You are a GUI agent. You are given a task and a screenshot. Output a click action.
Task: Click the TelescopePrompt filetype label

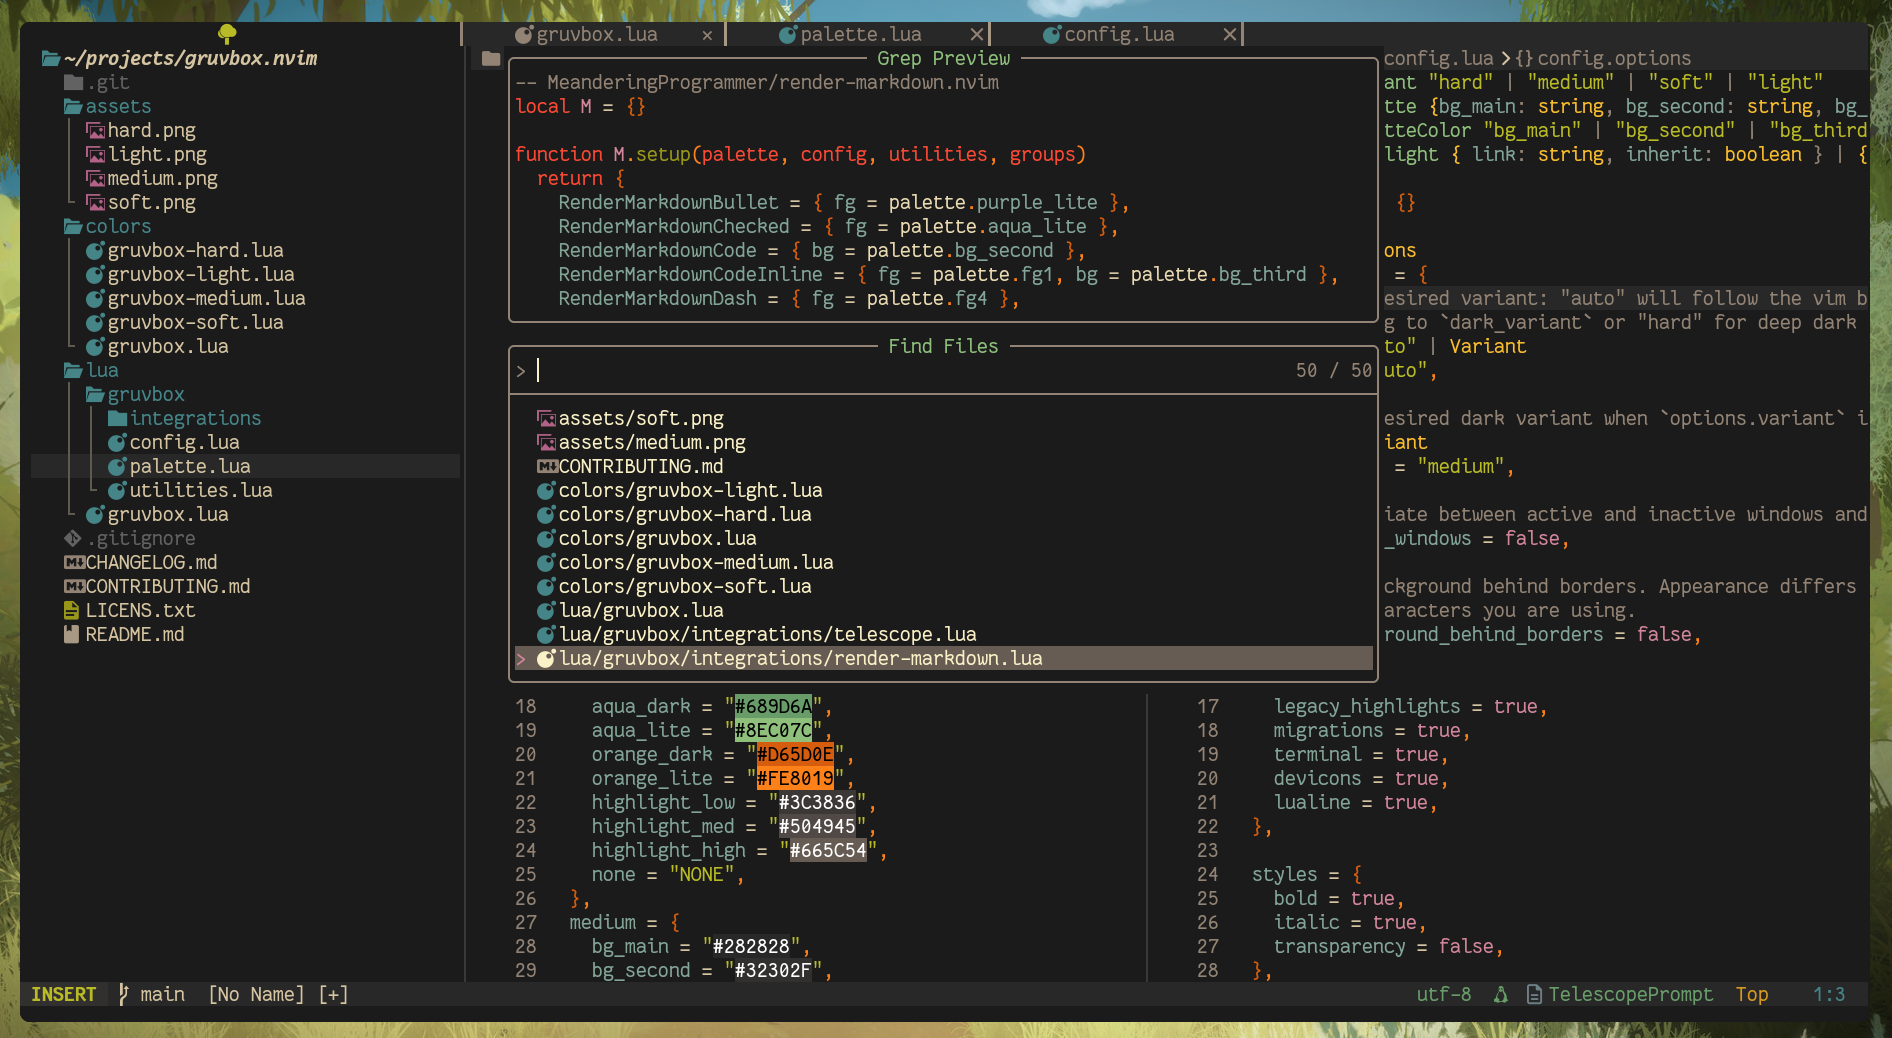[x=1631, y=995]
